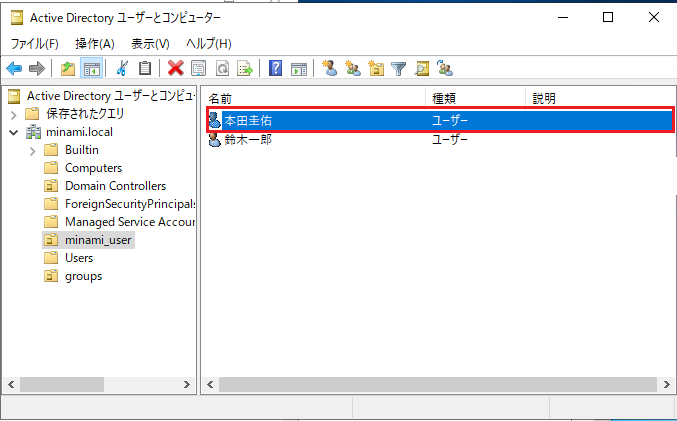Click the 本田圭佑 user icon

tap(215, 120)
